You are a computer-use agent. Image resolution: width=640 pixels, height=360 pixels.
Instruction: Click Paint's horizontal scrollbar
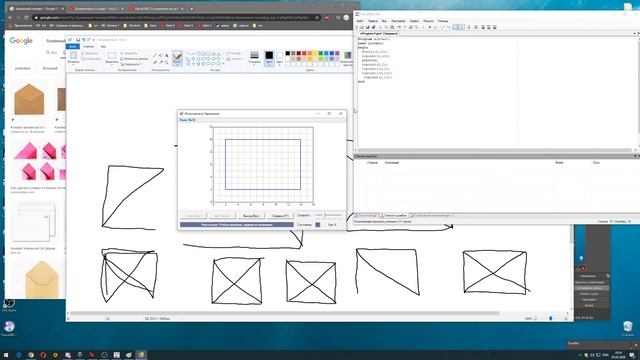click(x=284, y=313)
